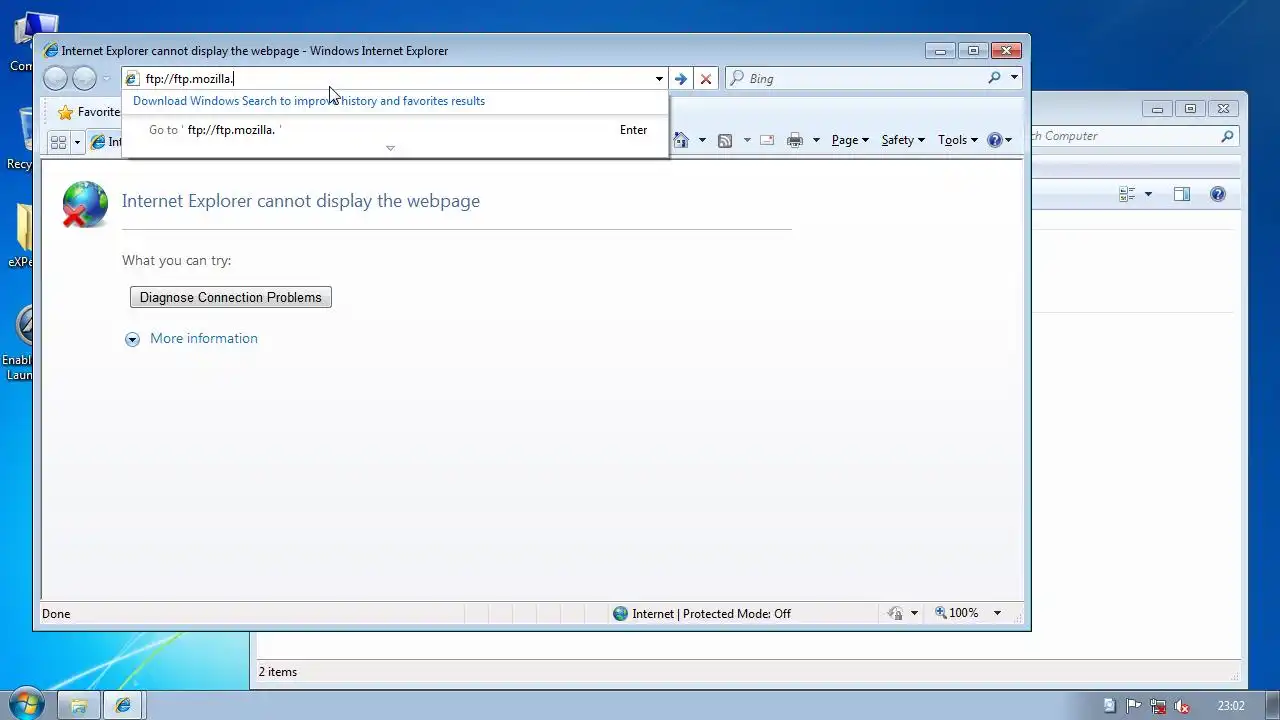Open the Print dropdown arrow
The image size is (1280, 720).
pos(816,140)
